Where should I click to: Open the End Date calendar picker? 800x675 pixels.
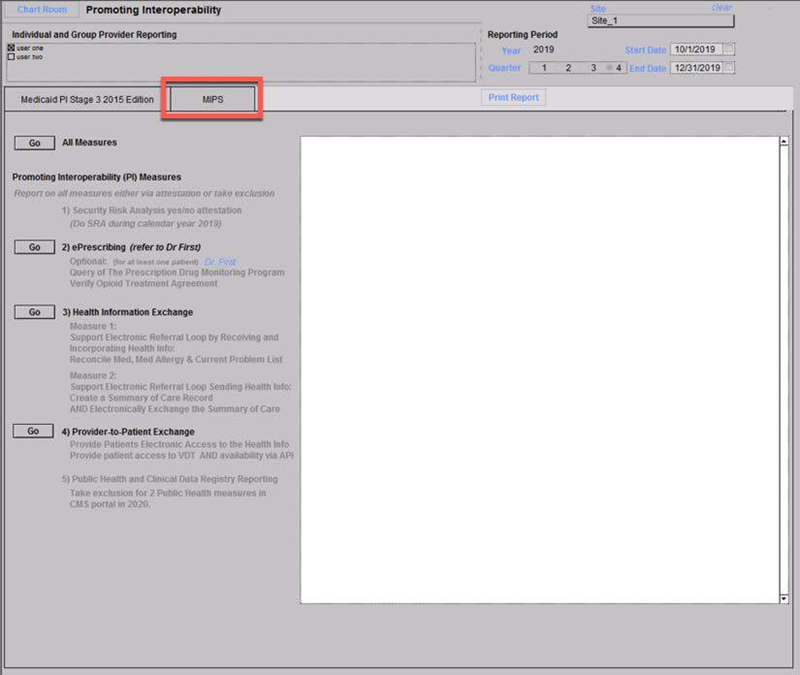(729, 68)
